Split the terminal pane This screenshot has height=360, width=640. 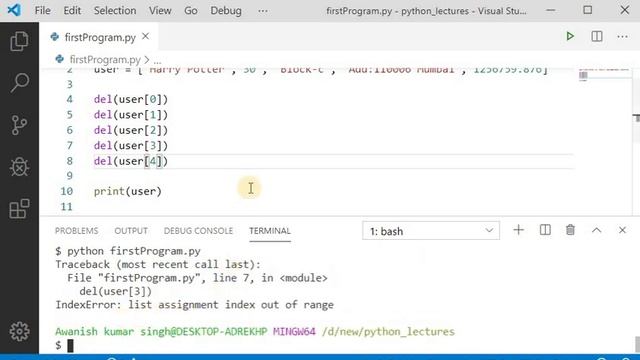pos(545,230)
